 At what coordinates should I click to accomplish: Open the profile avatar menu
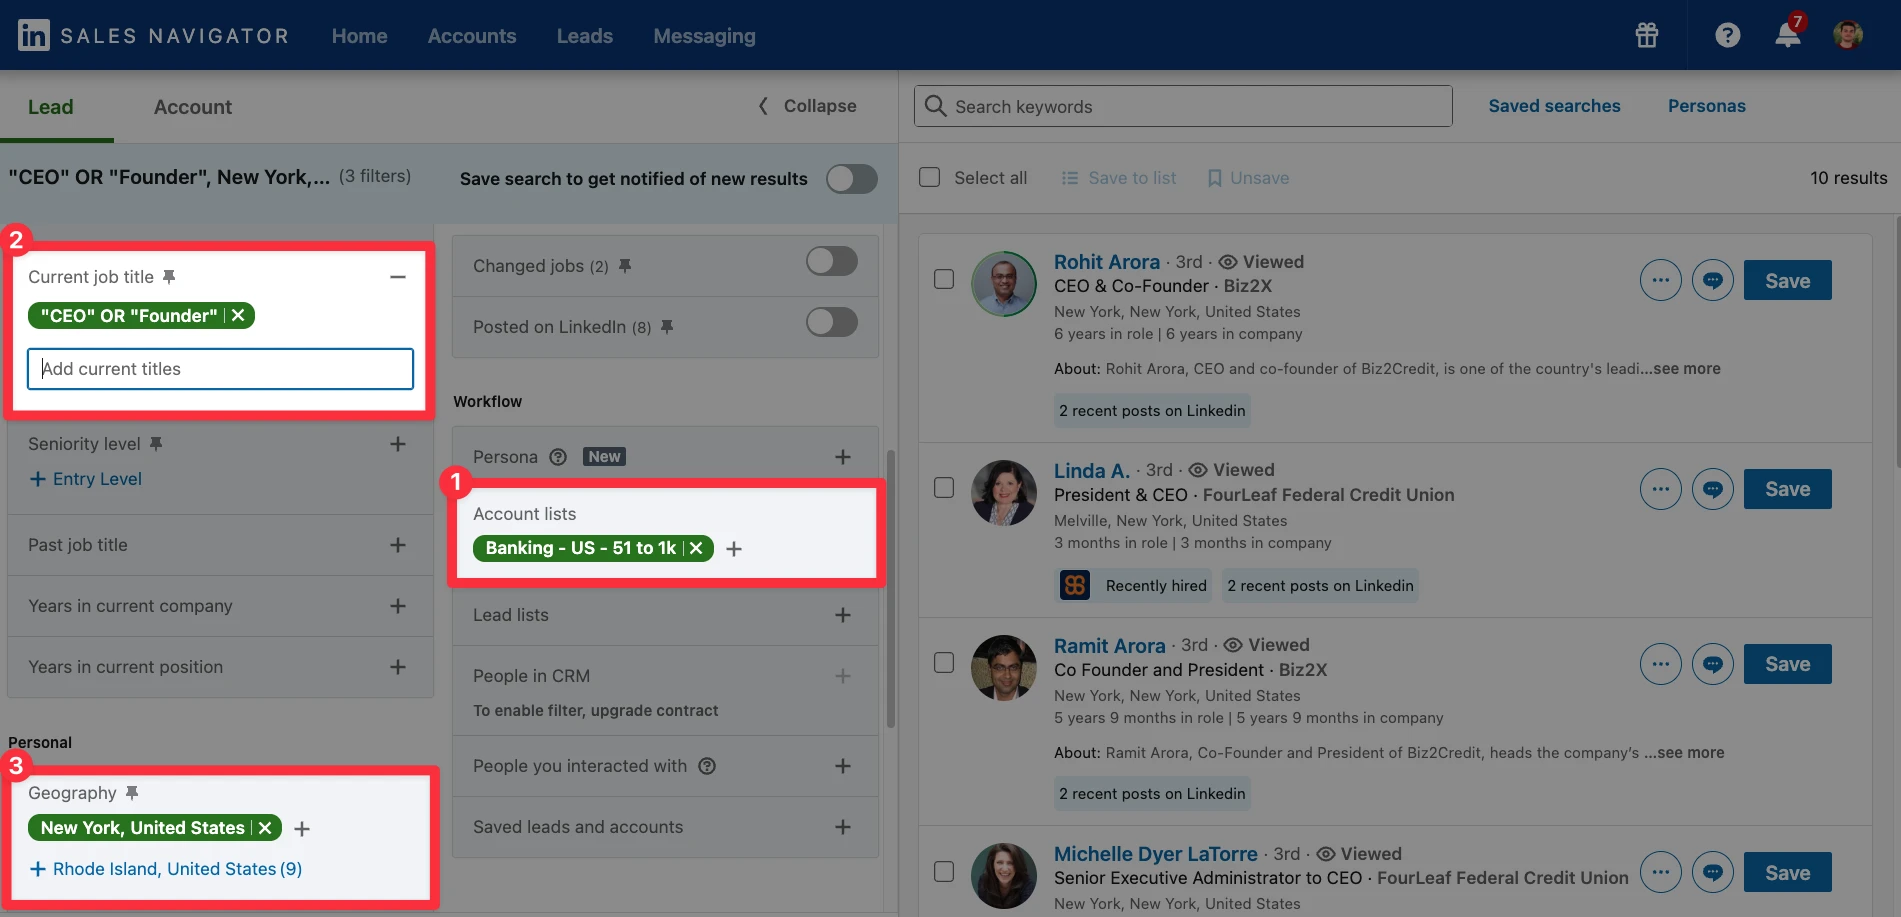[x=1847, y=35]
